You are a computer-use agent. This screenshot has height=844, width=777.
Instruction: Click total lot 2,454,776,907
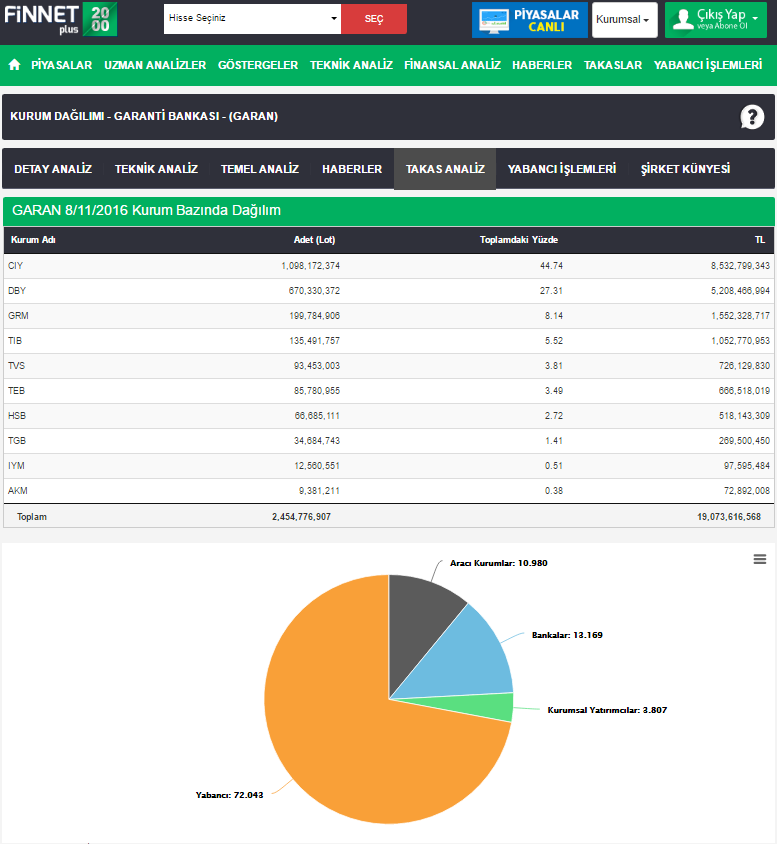(301, 517)
